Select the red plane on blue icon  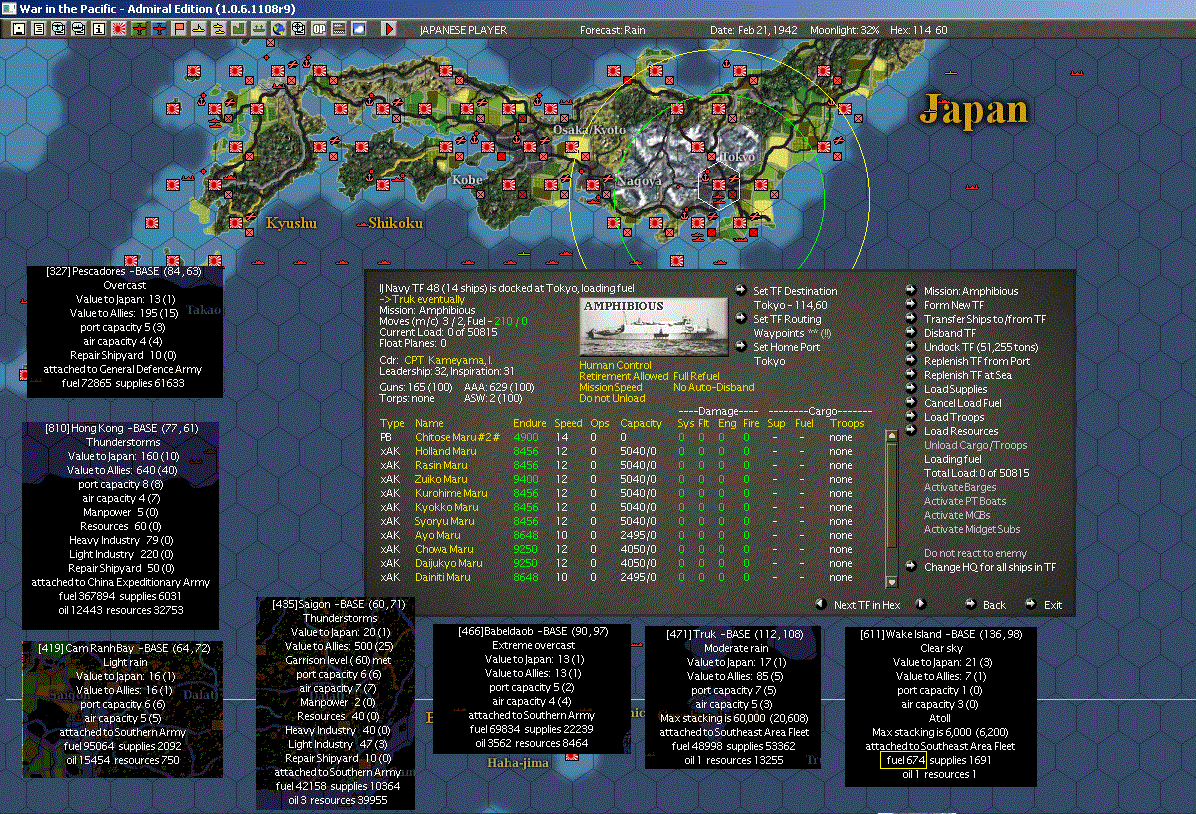159,29
